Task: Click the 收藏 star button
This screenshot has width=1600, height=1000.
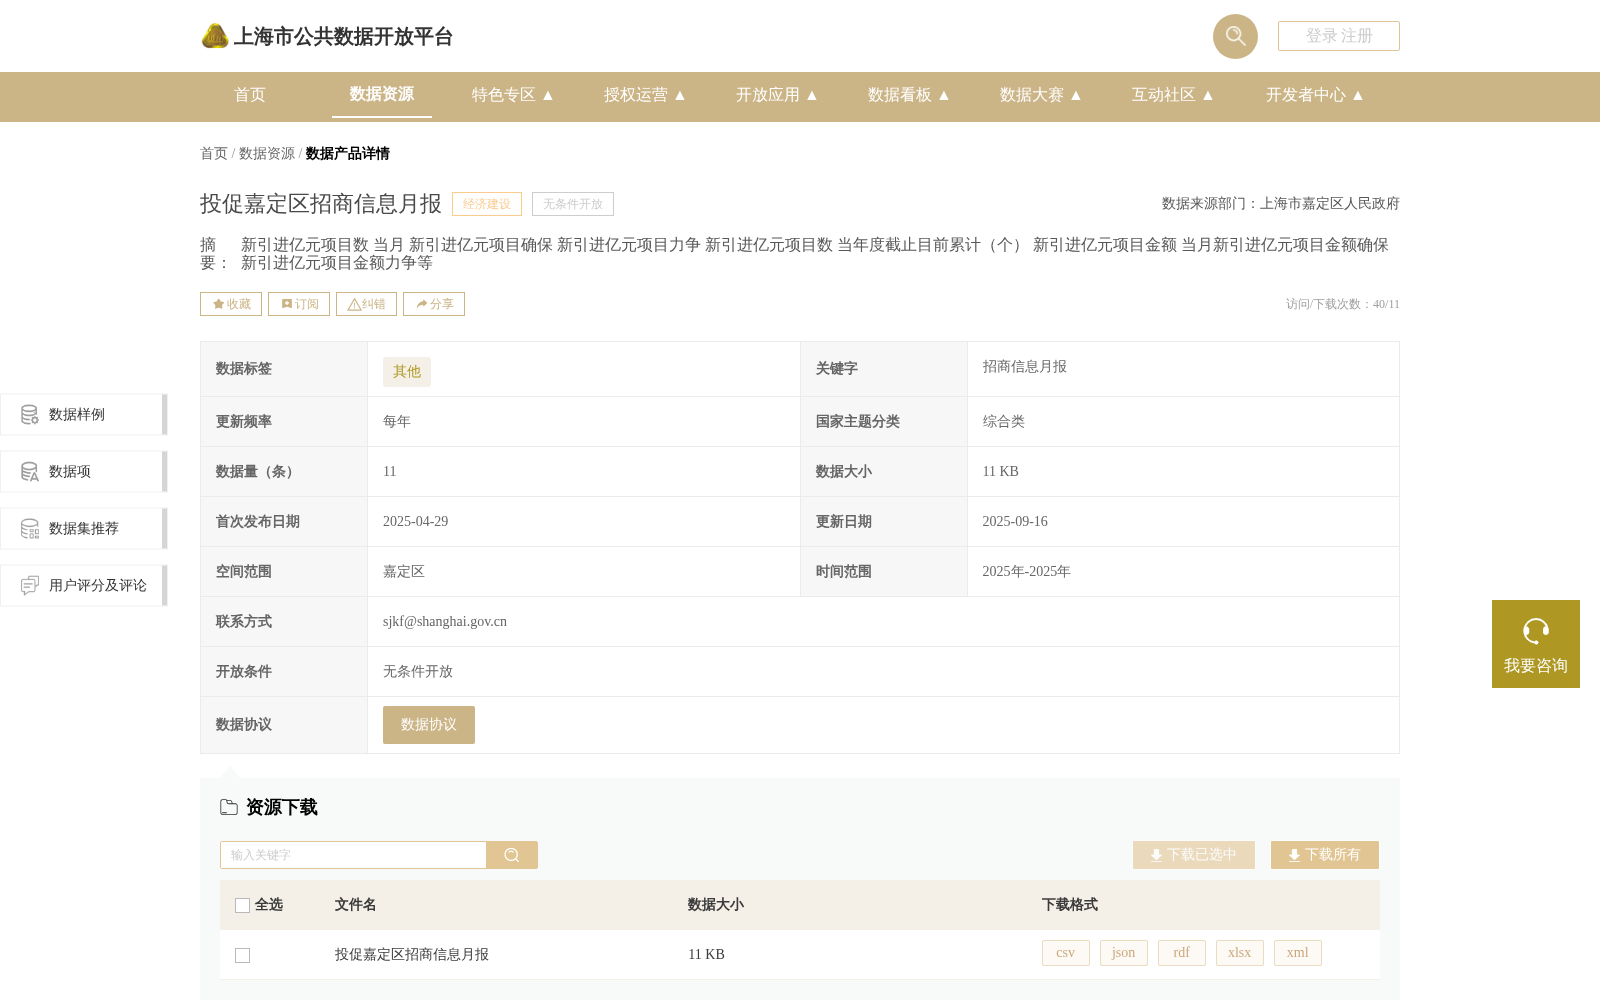Action: pos(231,304)
